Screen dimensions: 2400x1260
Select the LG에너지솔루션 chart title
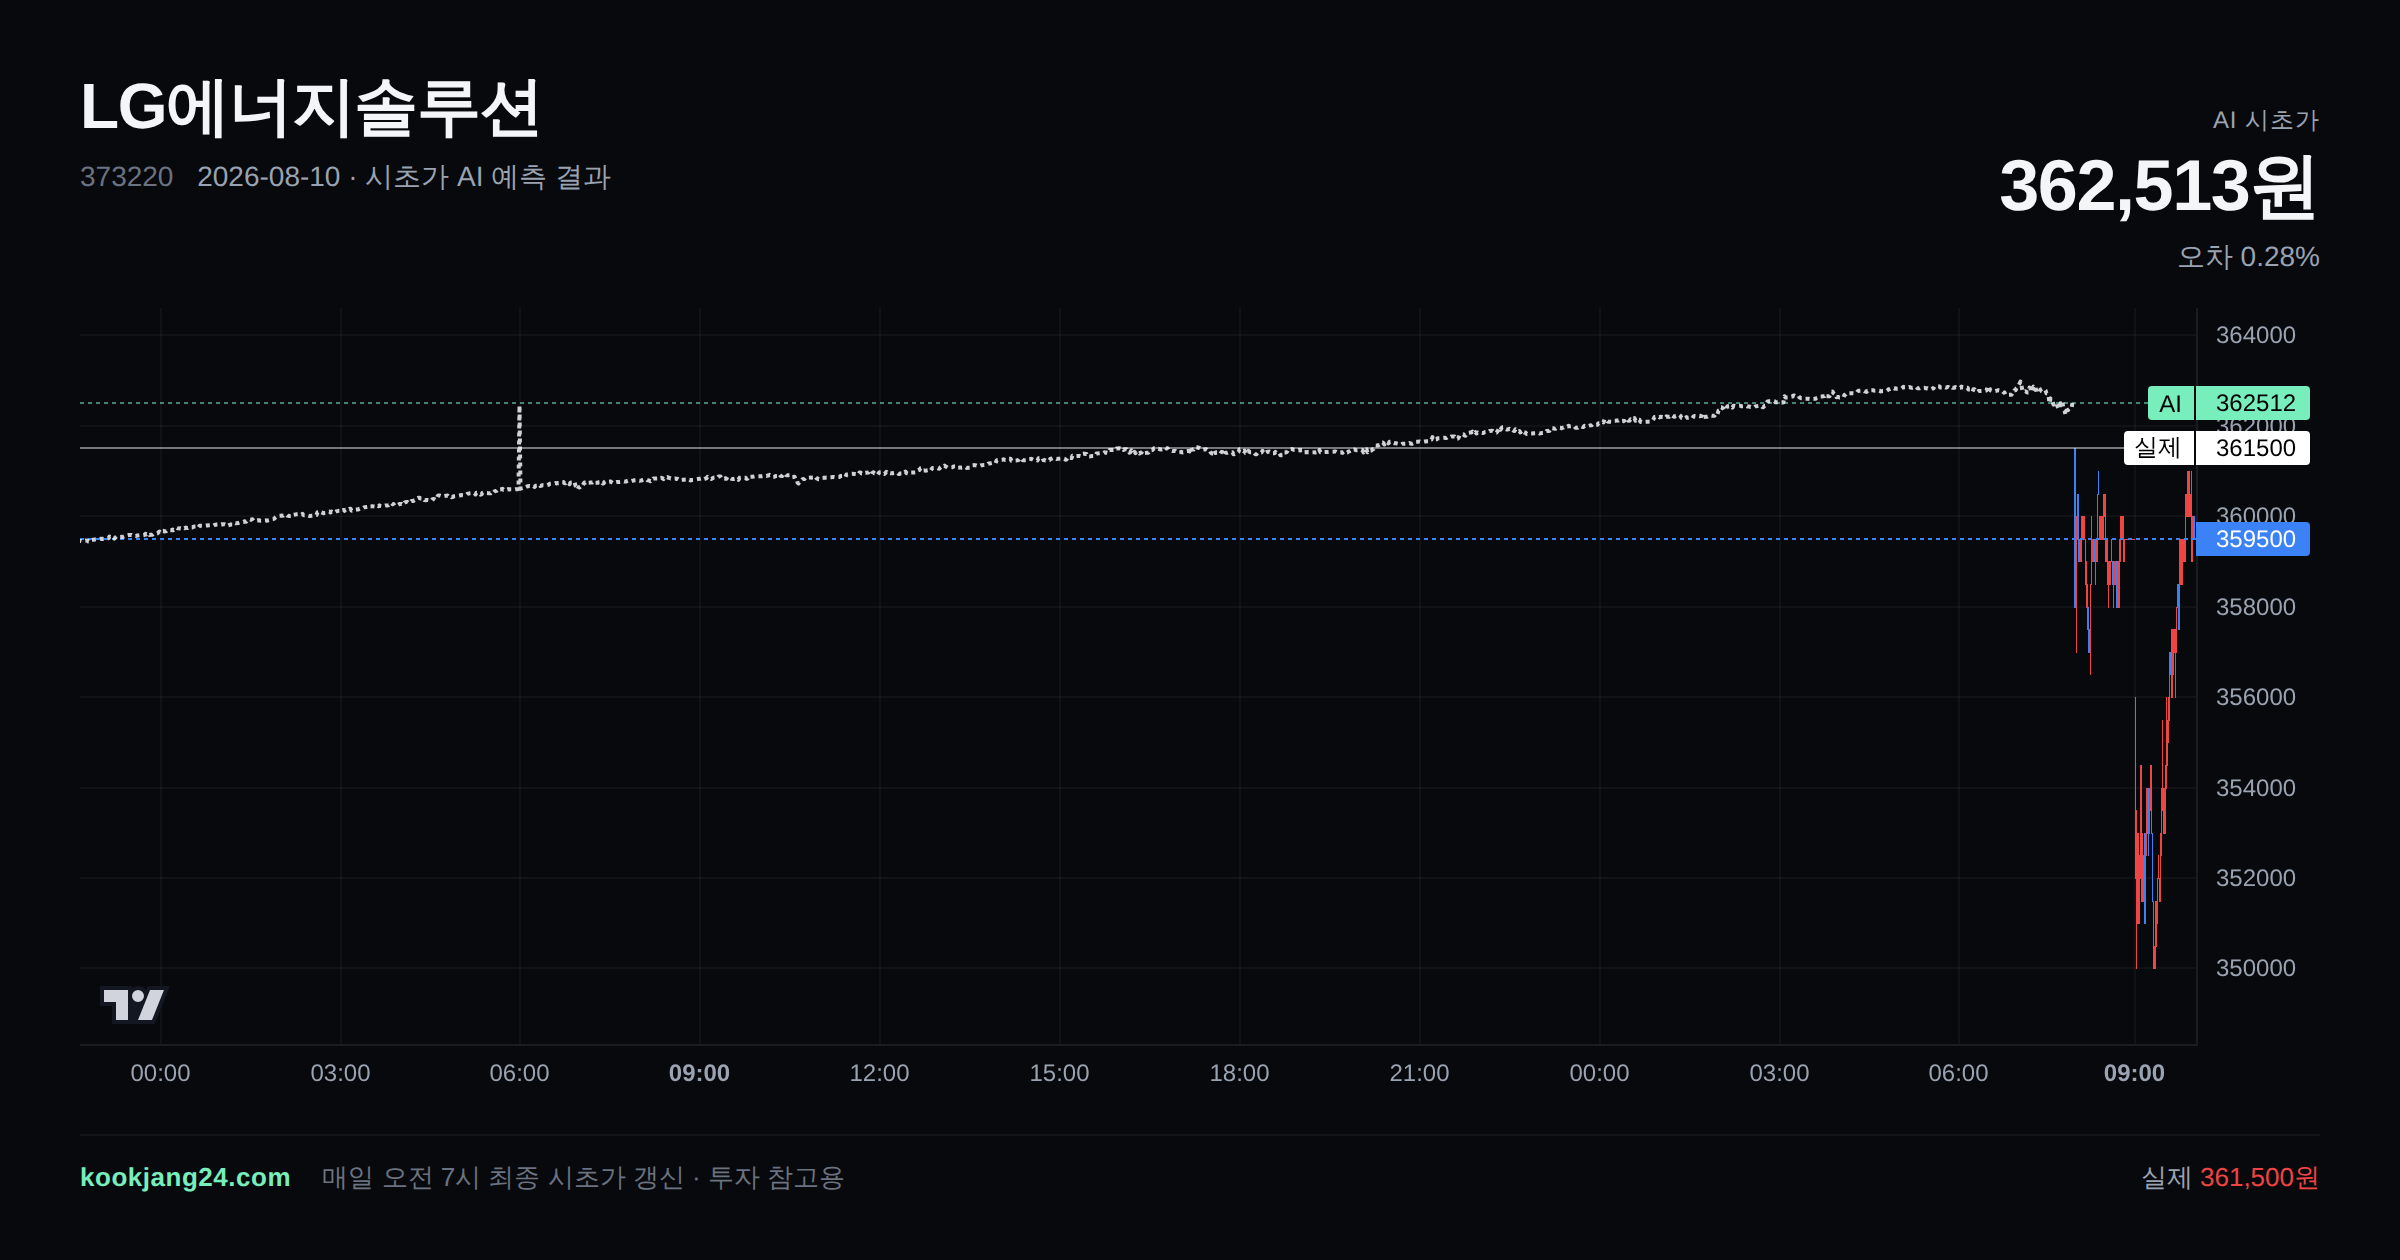pyautogui.click(x=310, y=108)
